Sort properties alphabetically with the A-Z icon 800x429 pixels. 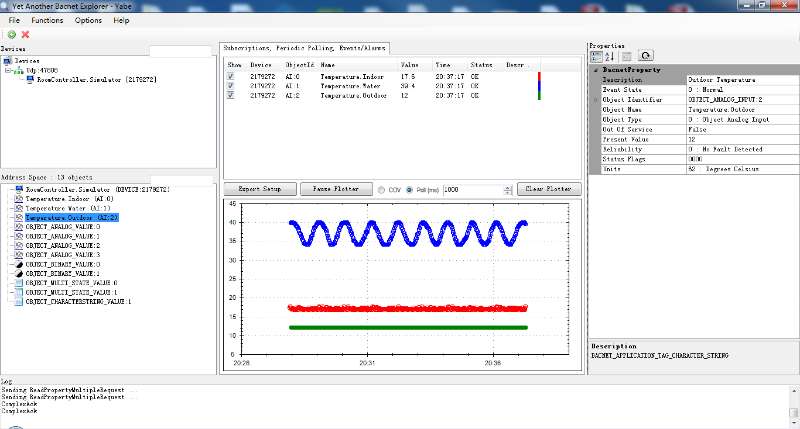(609, 56)
